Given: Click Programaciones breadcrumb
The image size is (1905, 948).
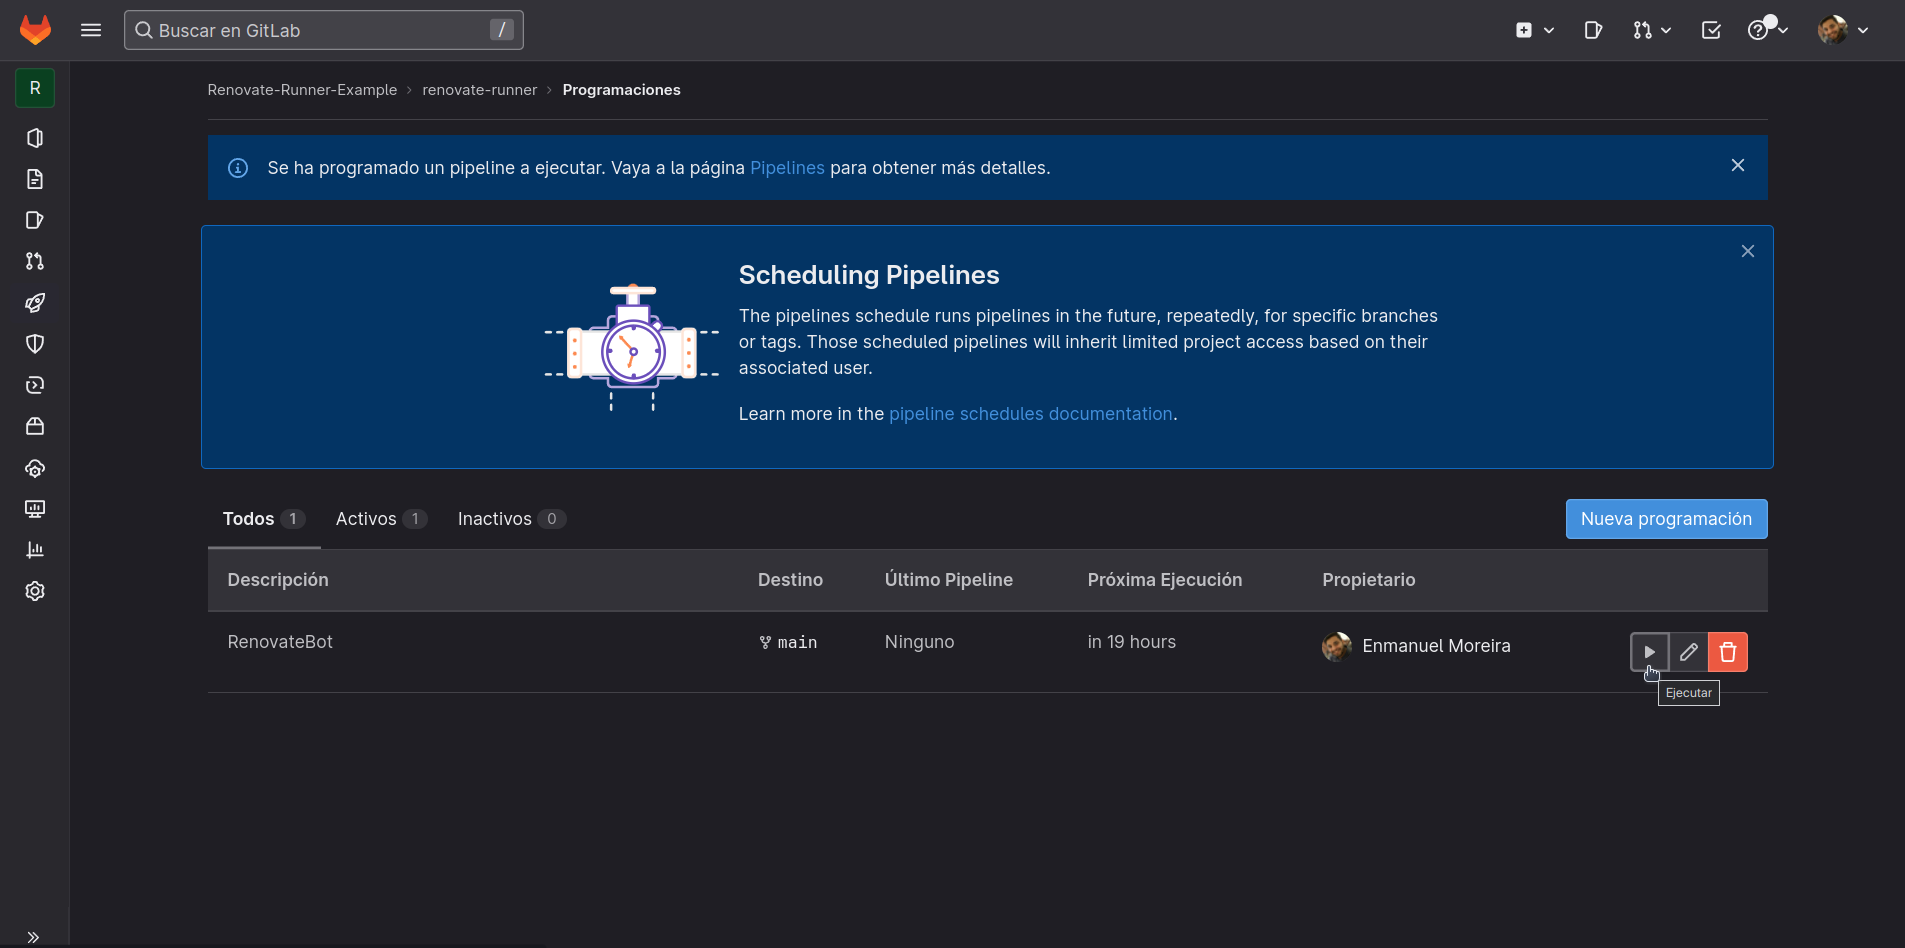Looking at the screenshot, I should pos(621,90).
